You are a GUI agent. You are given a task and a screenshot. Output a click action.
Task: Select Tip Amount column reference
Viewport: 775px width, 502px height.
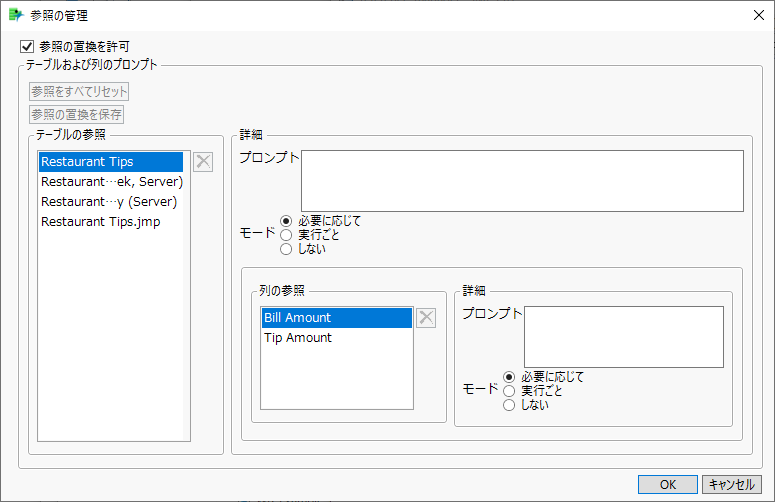[x=337, y=337]
